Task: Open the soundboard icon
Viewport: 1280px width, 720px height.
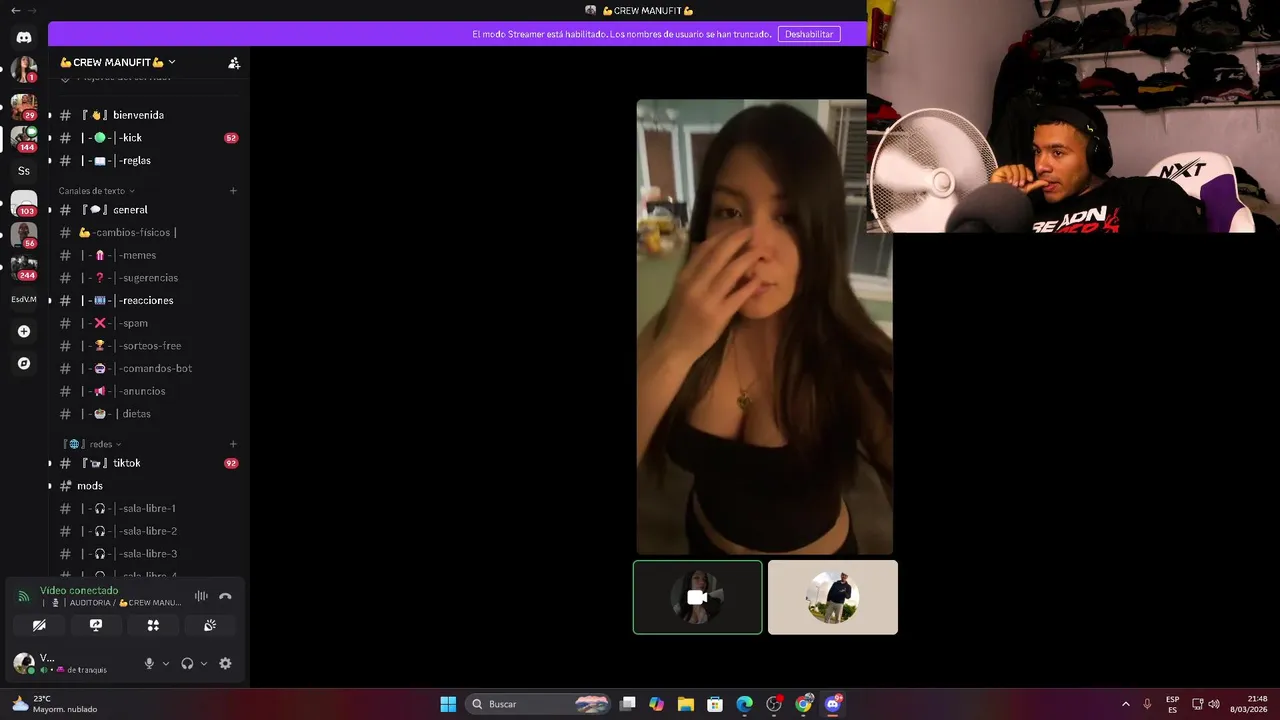Action: (210, 625)
